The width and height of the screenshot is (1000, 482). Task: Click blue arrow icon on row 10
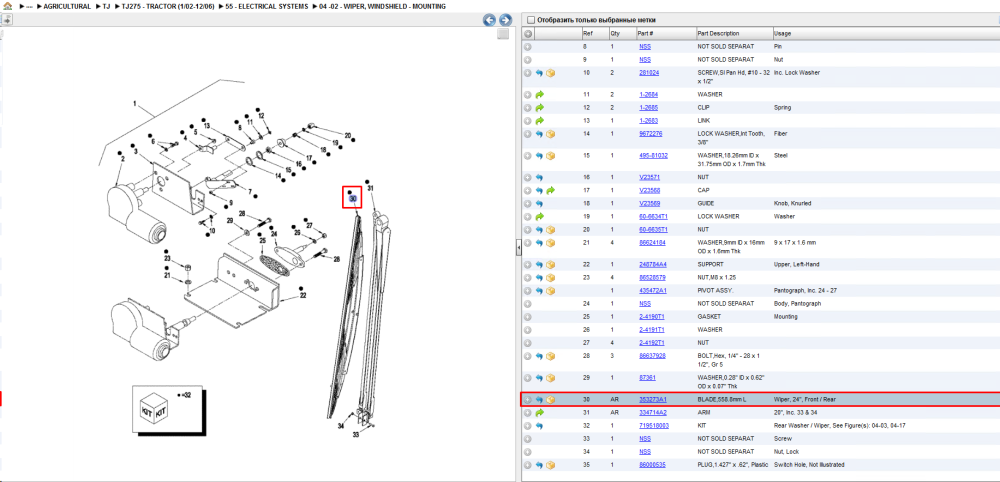[x=539, y=73]
